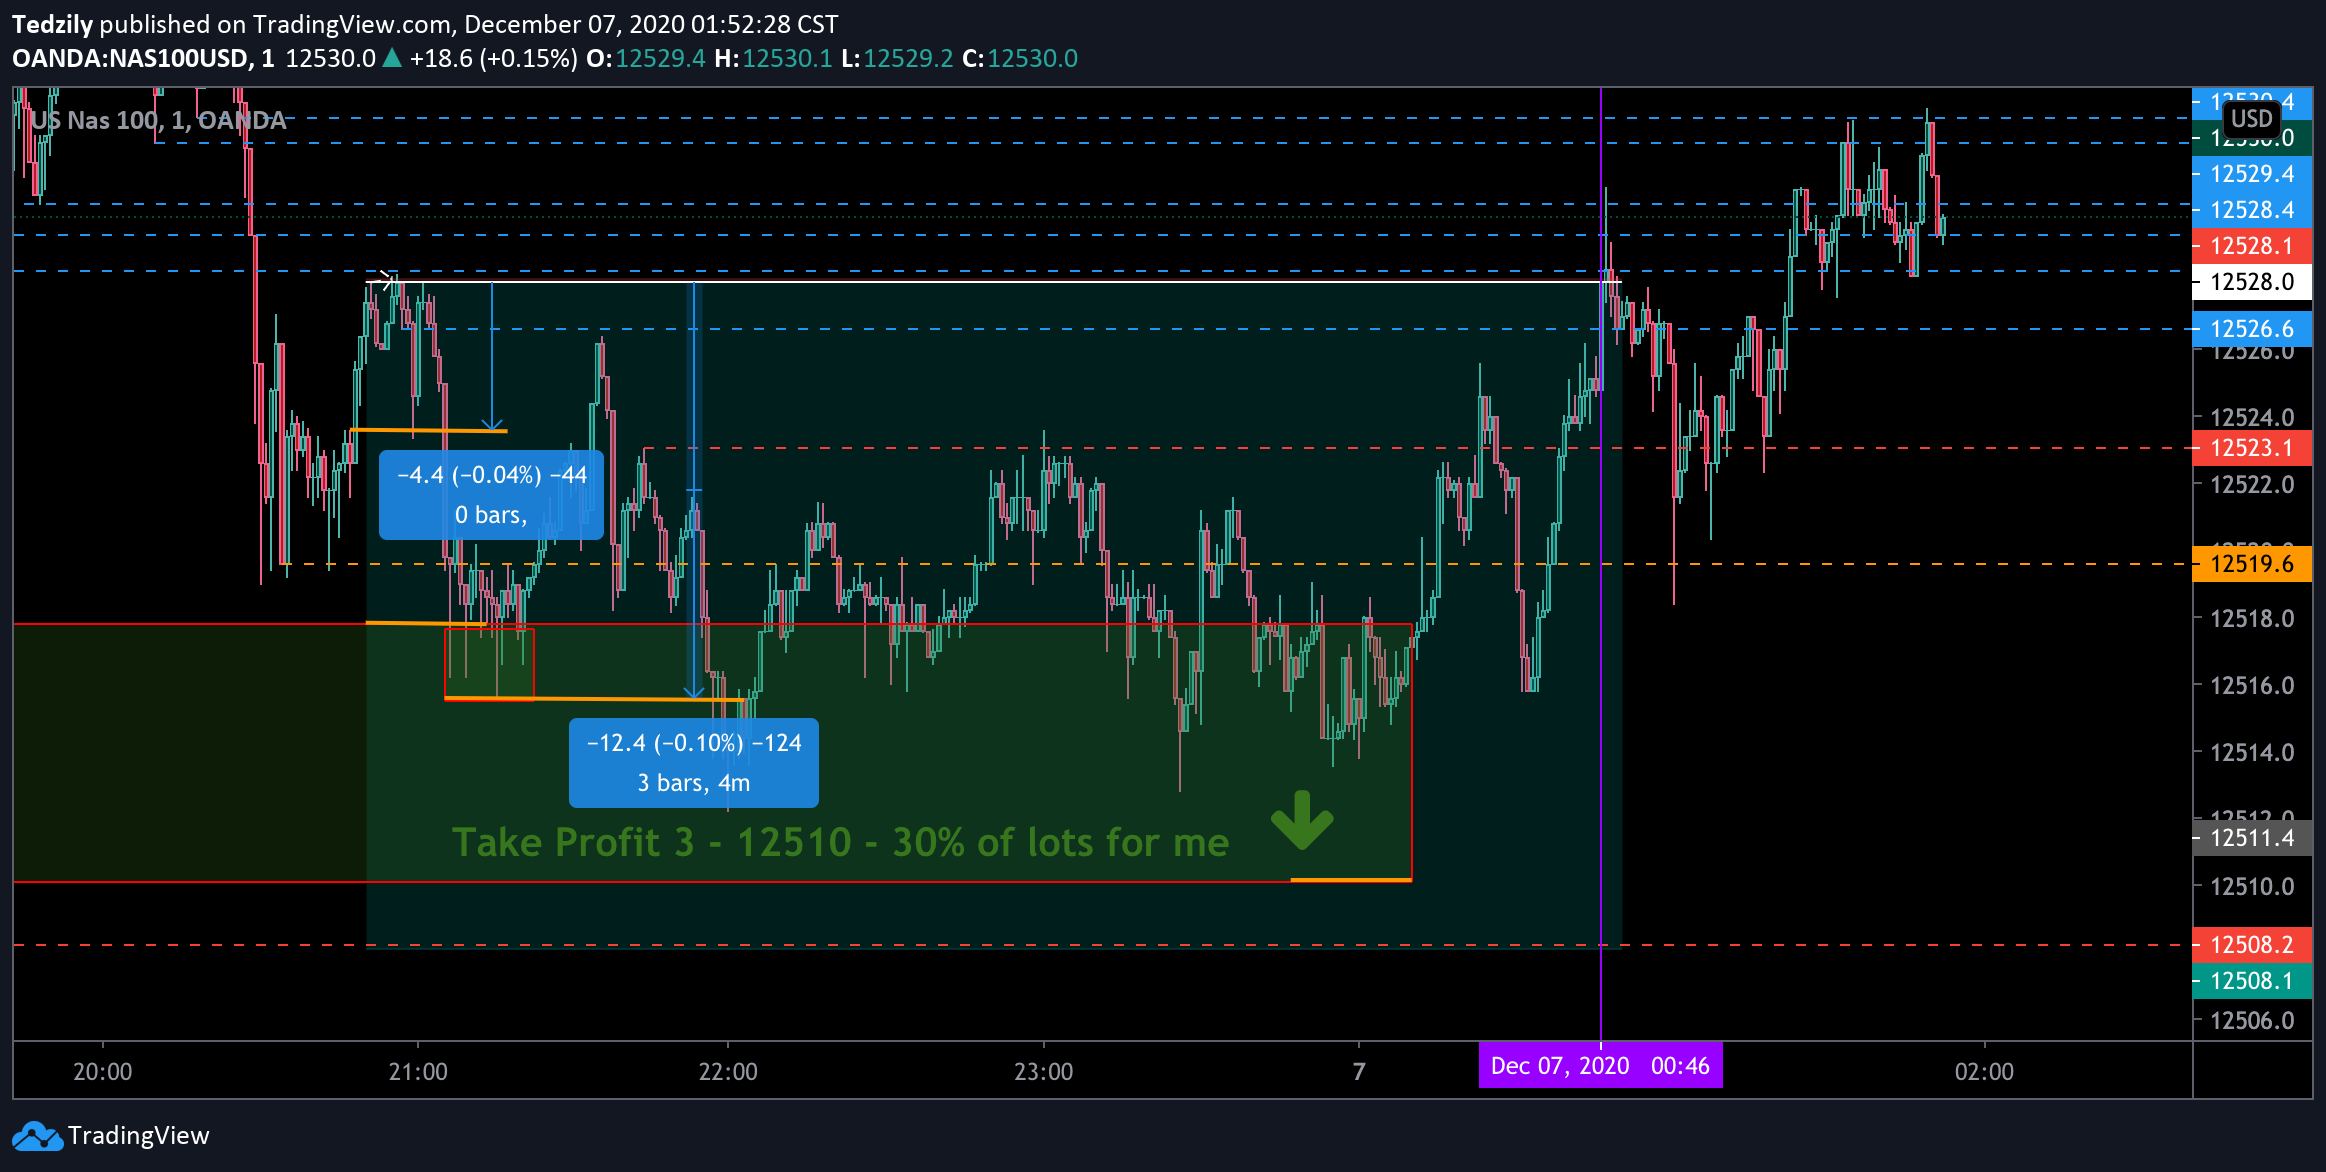This screenshot has width=2326, height=1172.
Task: Click the 12522.0 price scale value
Action: coord(2252,485)
